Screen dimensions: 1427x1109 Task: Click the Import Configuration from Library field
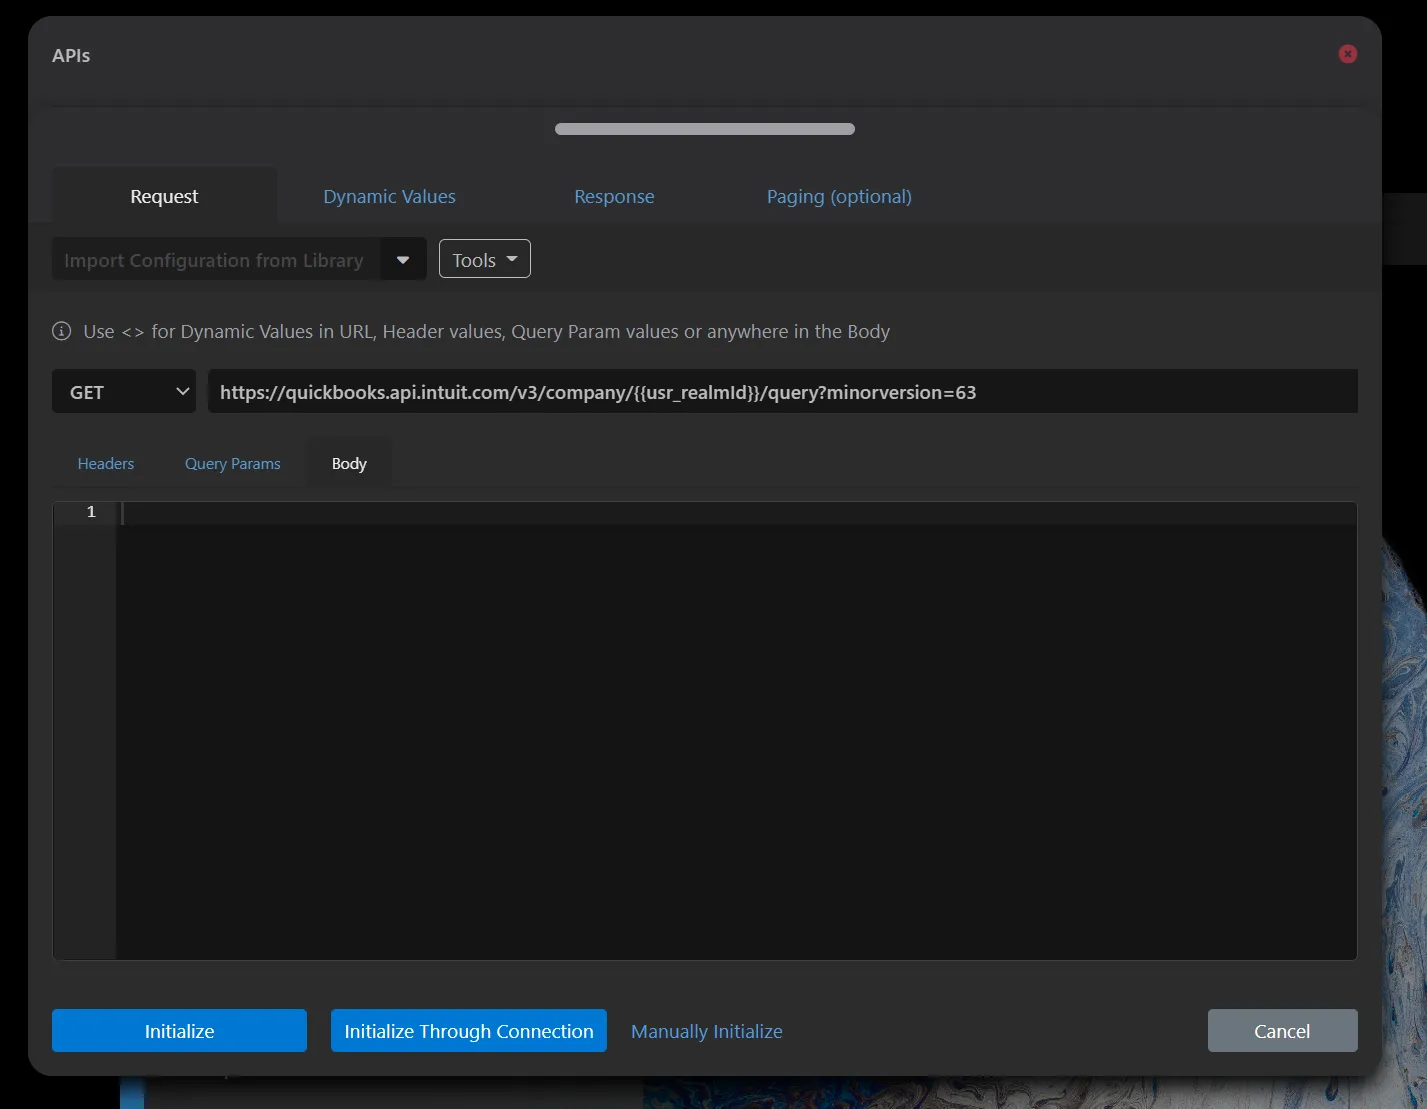pyautogui.click(x=216, y=260)
